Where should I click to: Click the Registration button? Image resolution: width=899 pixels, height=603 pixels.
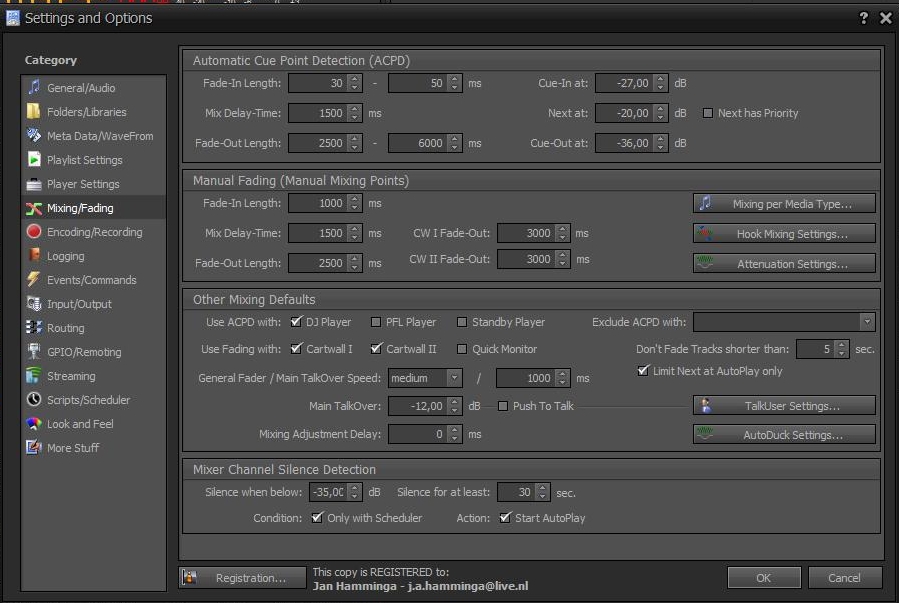click(243, 578)
